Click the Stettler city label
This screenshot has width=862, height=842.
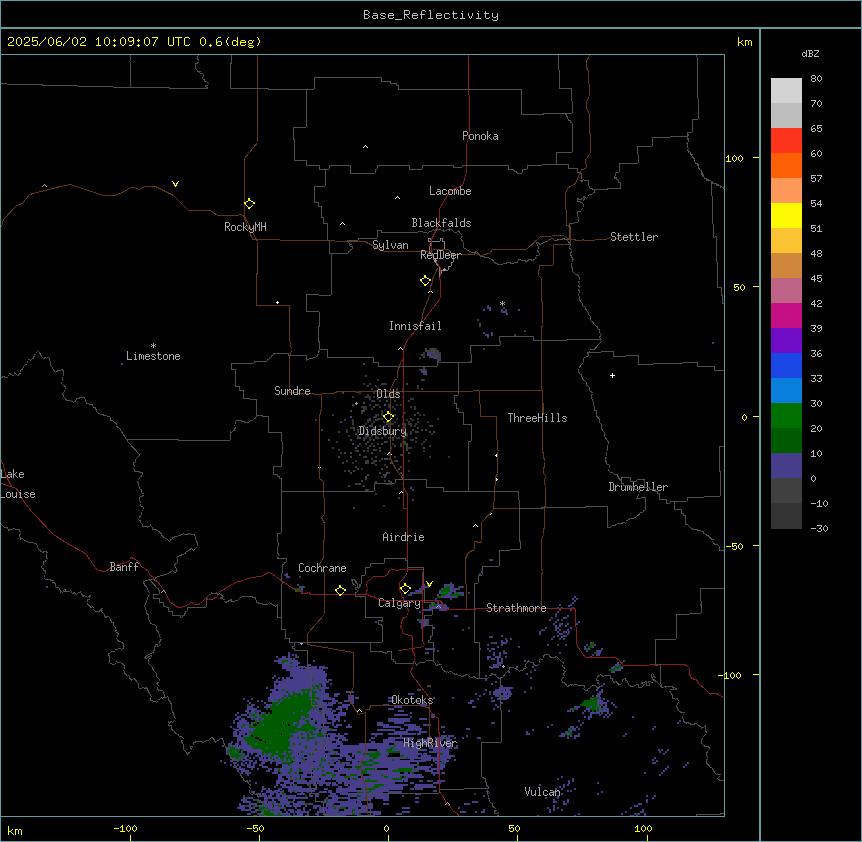pos(634,237)
